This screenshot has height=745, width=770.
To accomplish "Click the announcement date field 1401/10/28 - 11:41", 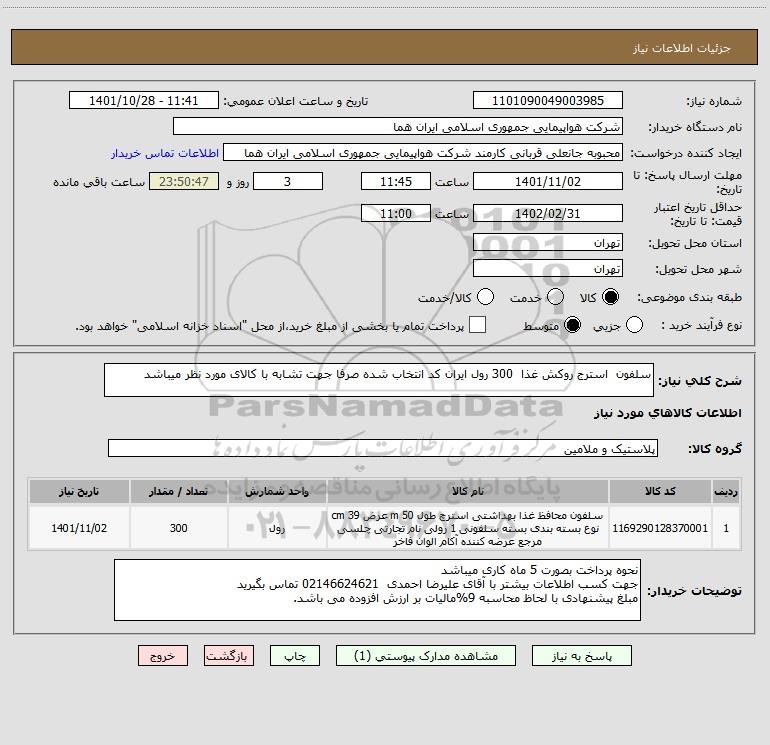I will (x=144, y=101).
